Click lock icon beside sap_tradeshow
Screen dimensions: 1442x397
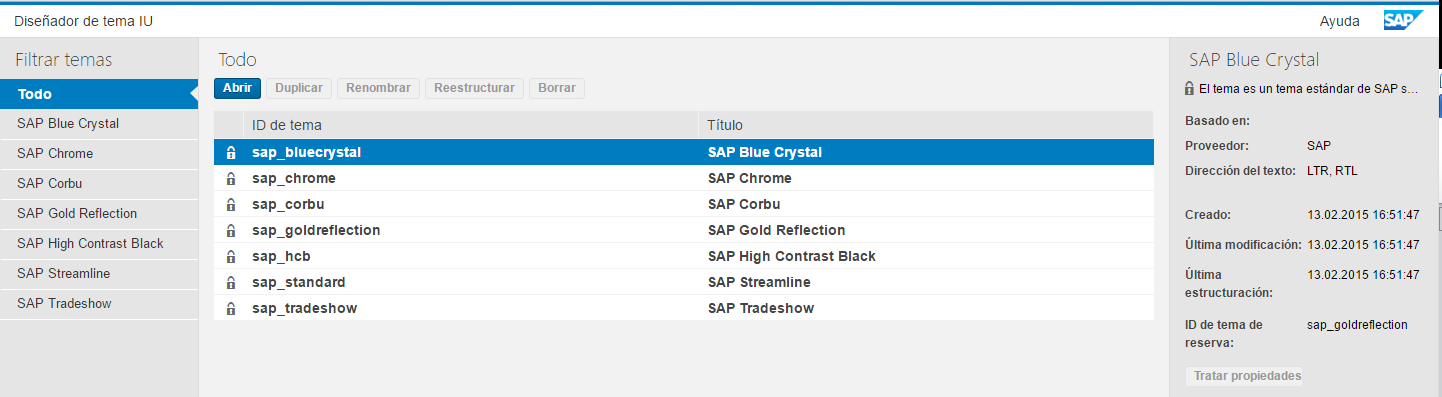231,309
